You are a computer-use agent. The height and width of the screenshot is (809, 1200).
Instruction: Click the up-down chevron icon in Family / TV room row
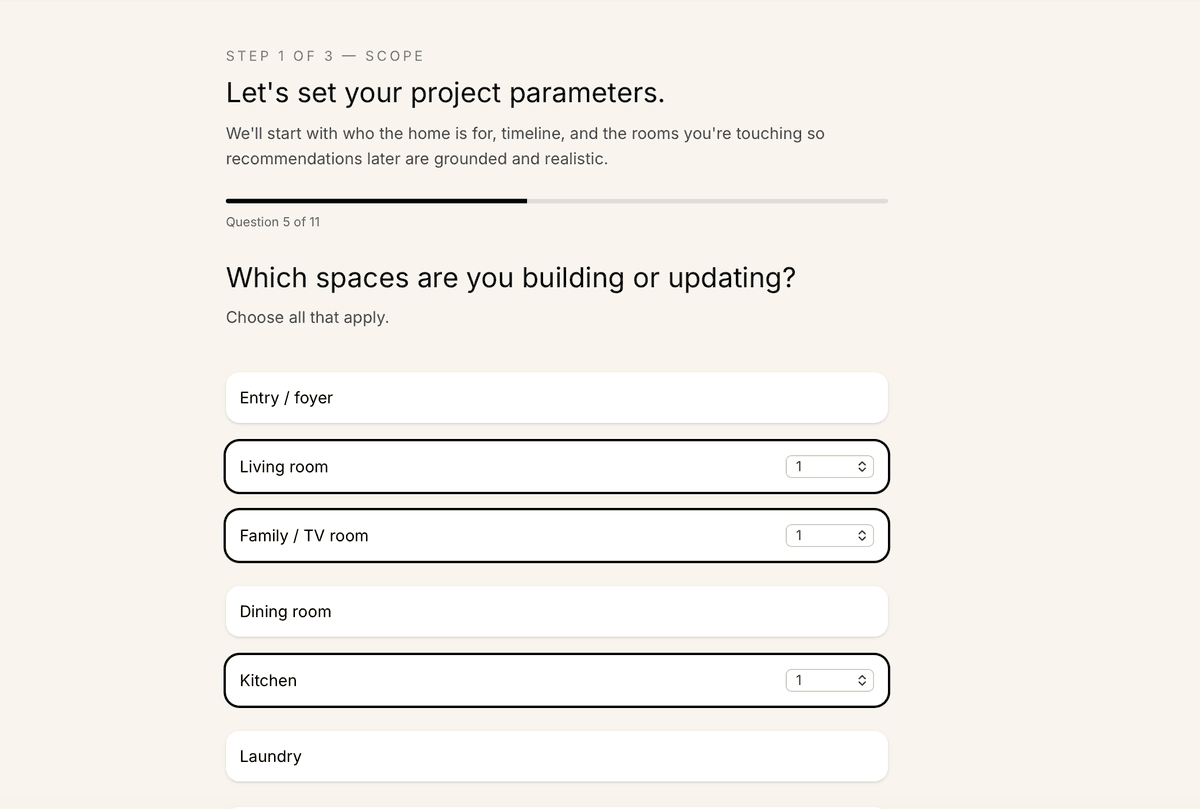[x=861, y=536]
